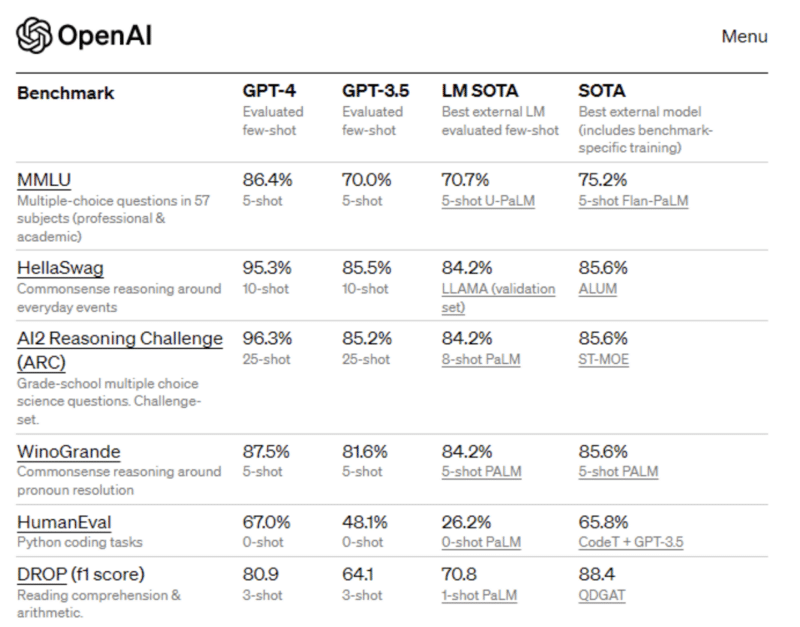Screen dimensions: 800x627
Task: Visit the HumanEval benchmark link
Action: coord(64,522)
